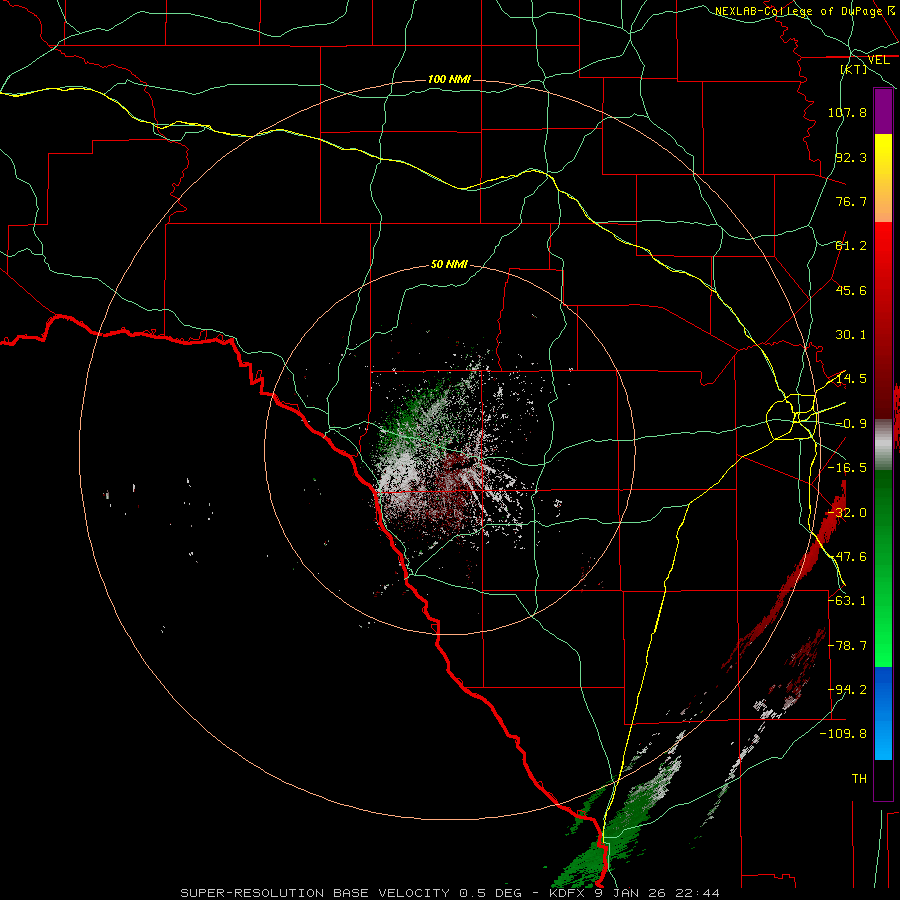The image size is (900, 900).
Task: Click the -78.7 velocity scale value
Action: coord(847,646)
